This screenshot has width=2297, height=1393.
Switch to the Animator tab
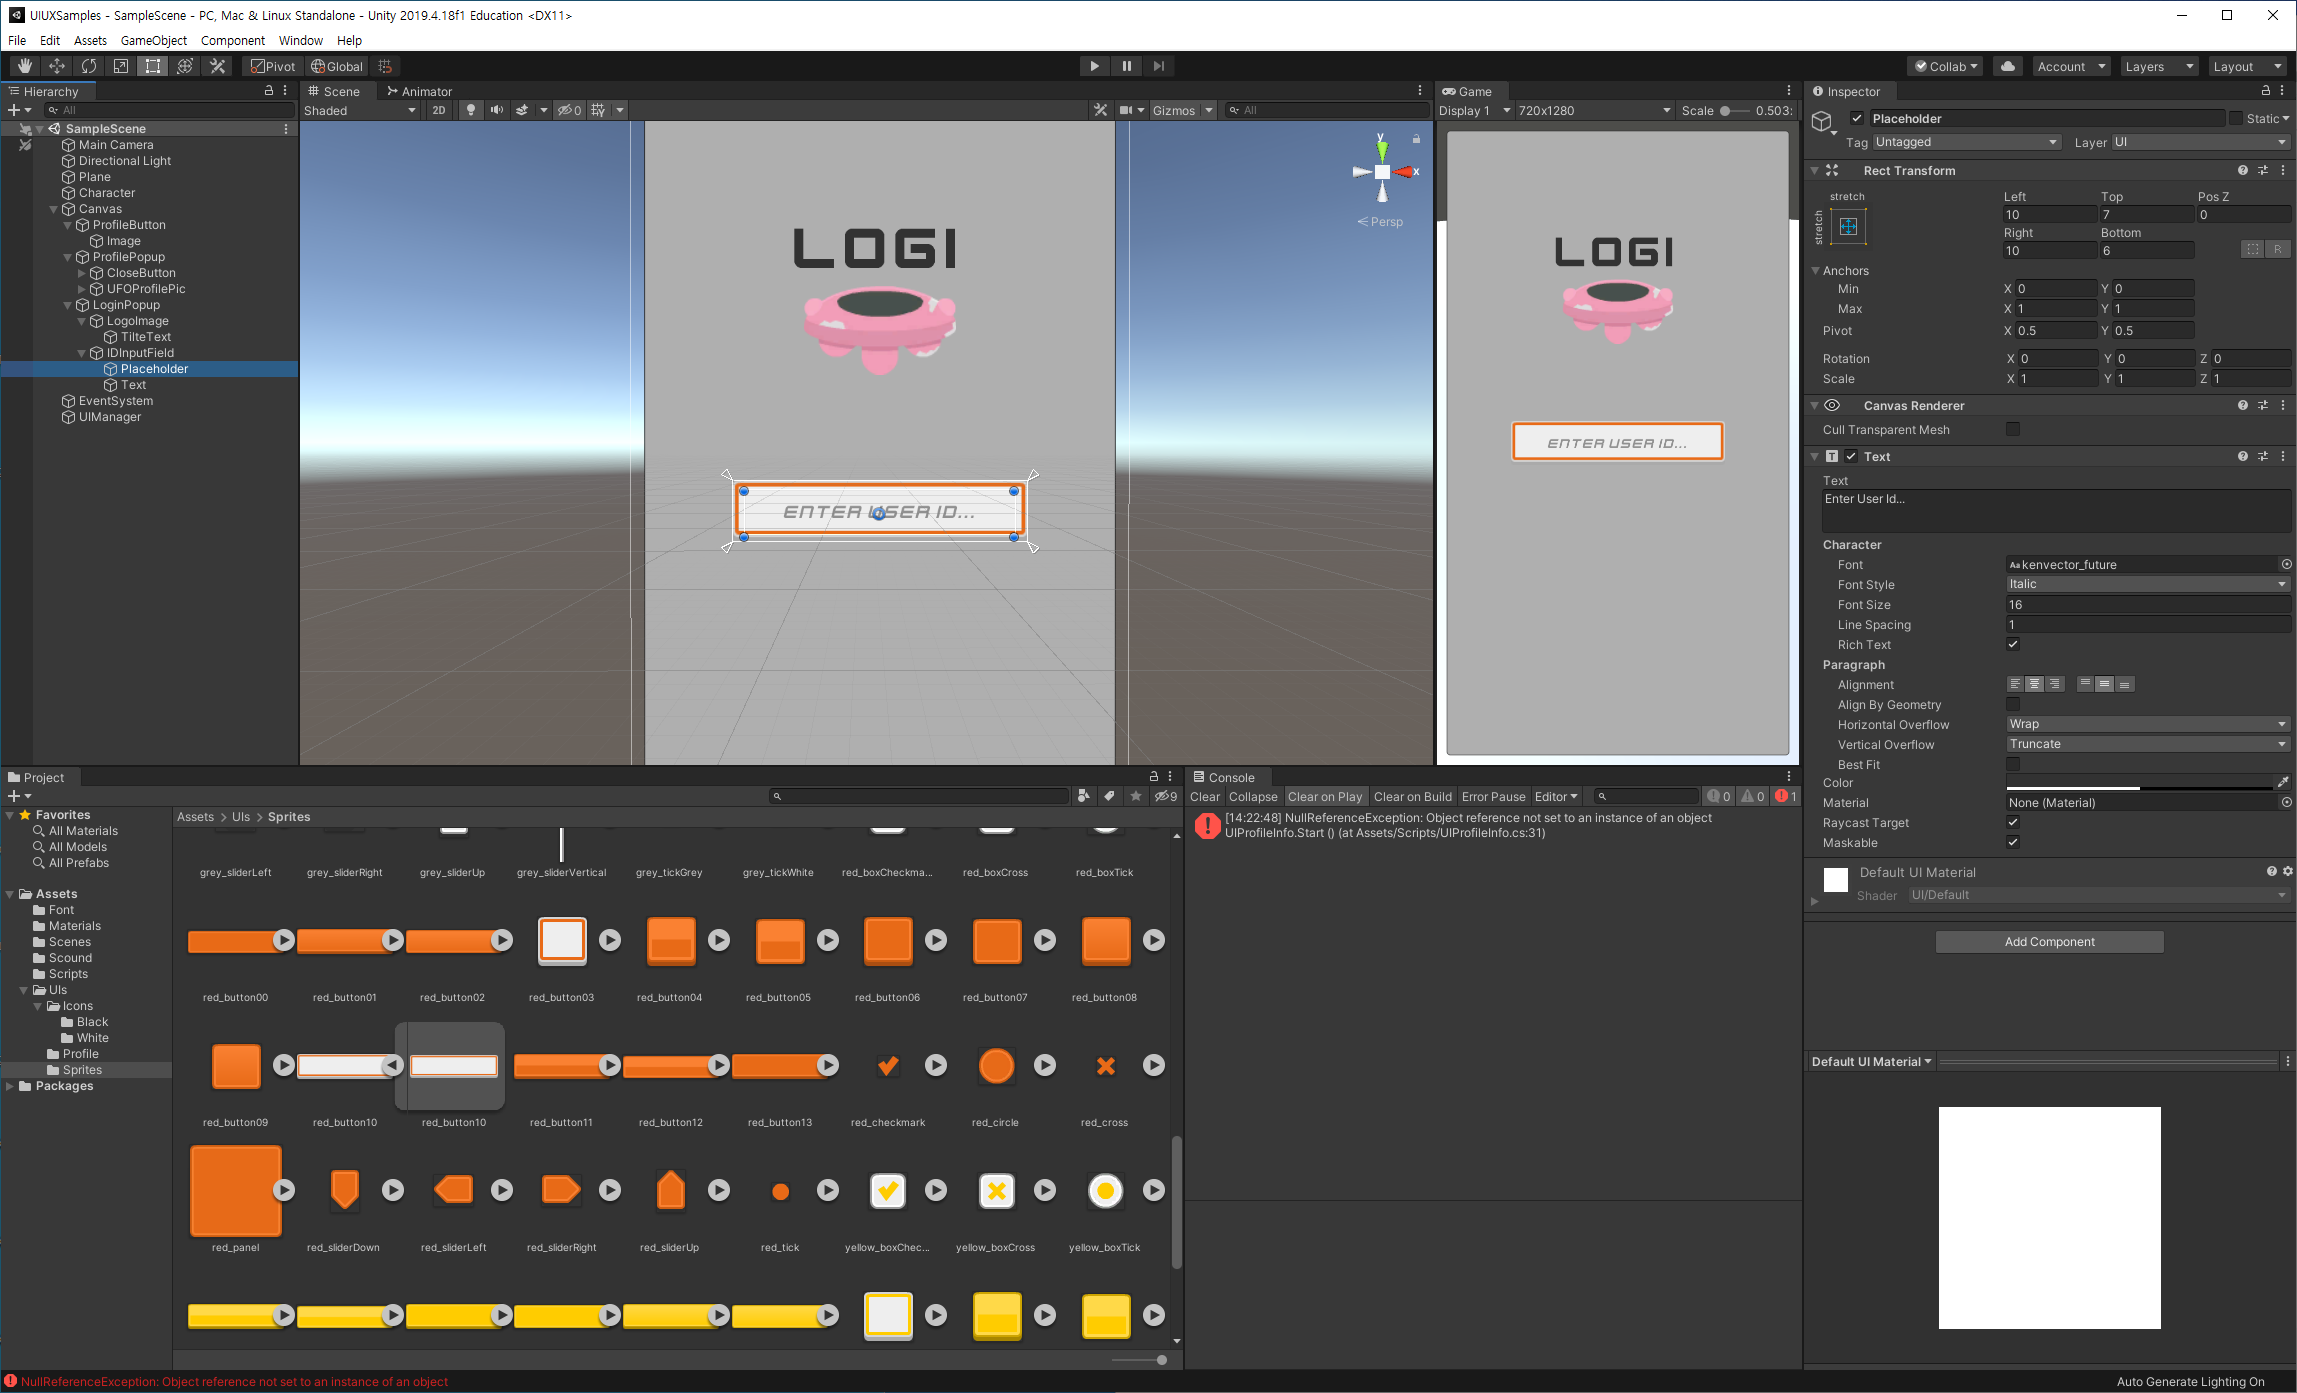pyautogui.click(x=419, y=91)
